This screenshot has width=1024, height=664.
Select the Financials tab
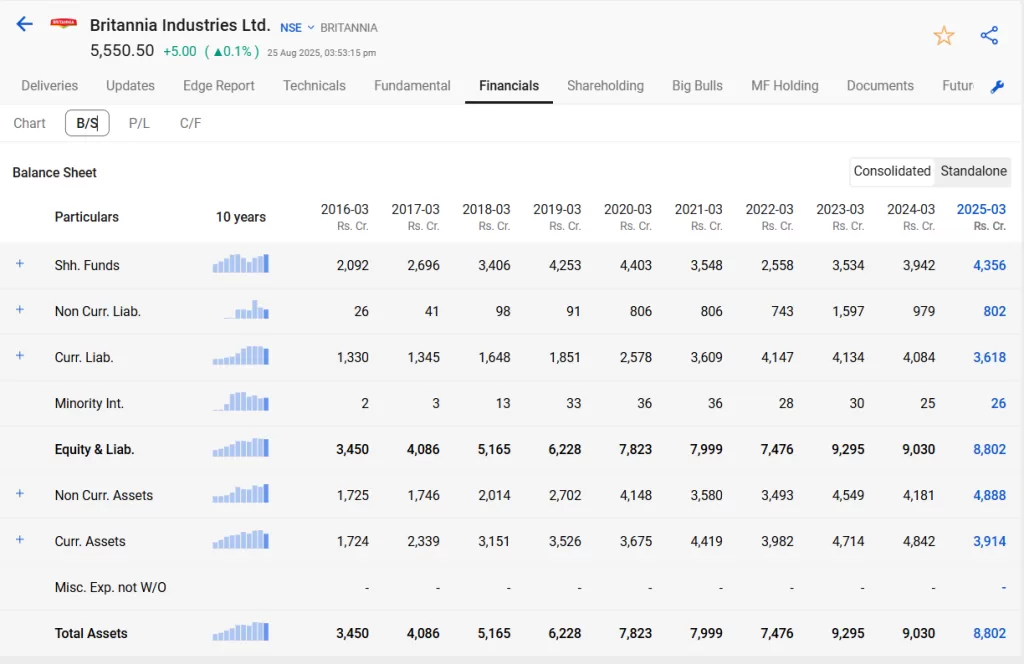(509, 86)
